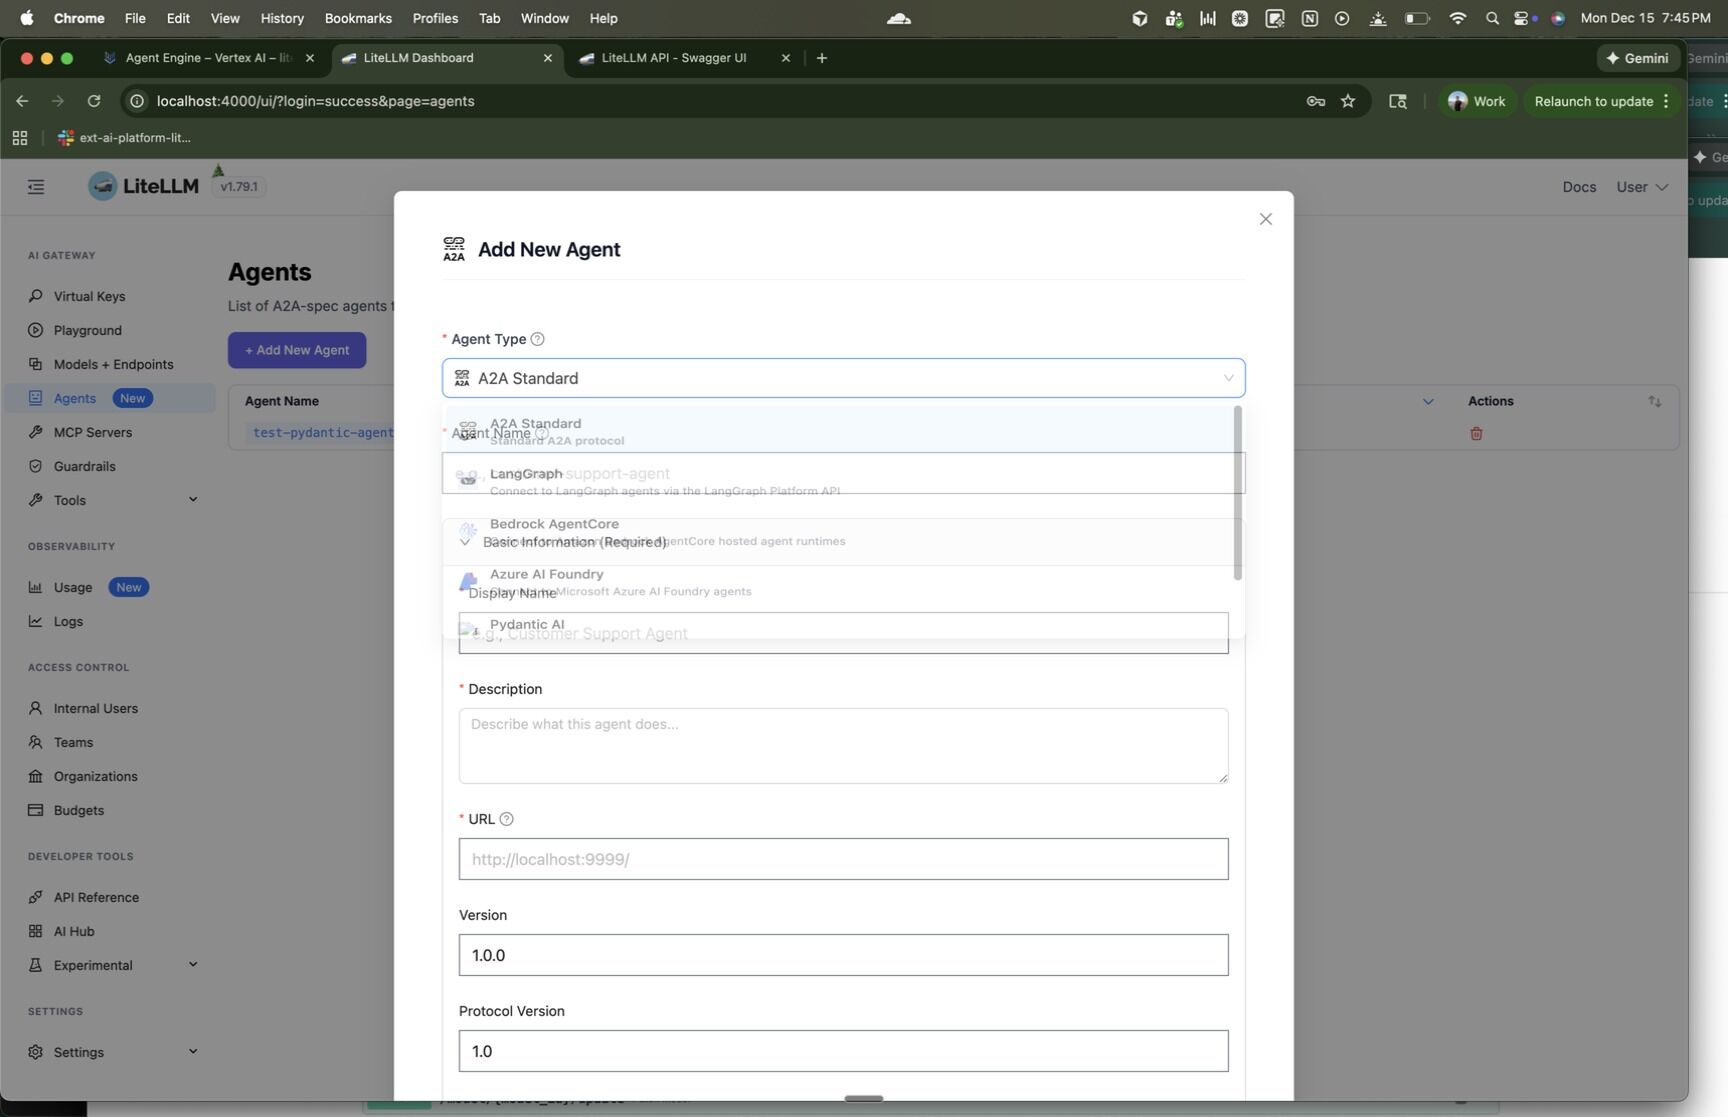Click the Description text area
Viewport: 1728px width, 1117px height.
844,746
